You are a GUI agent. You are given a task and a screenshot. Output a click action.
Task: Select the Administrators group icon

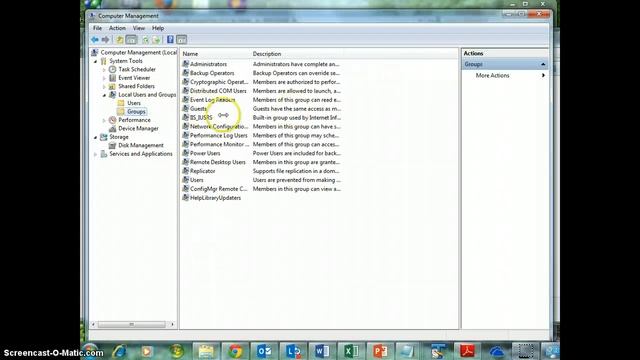(x=186, y=64)
